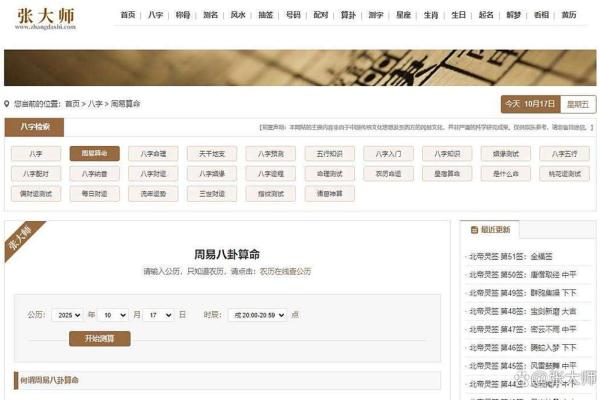Open 生日 in top navigation
Viewport: 600px width, 400px height.
458,15
